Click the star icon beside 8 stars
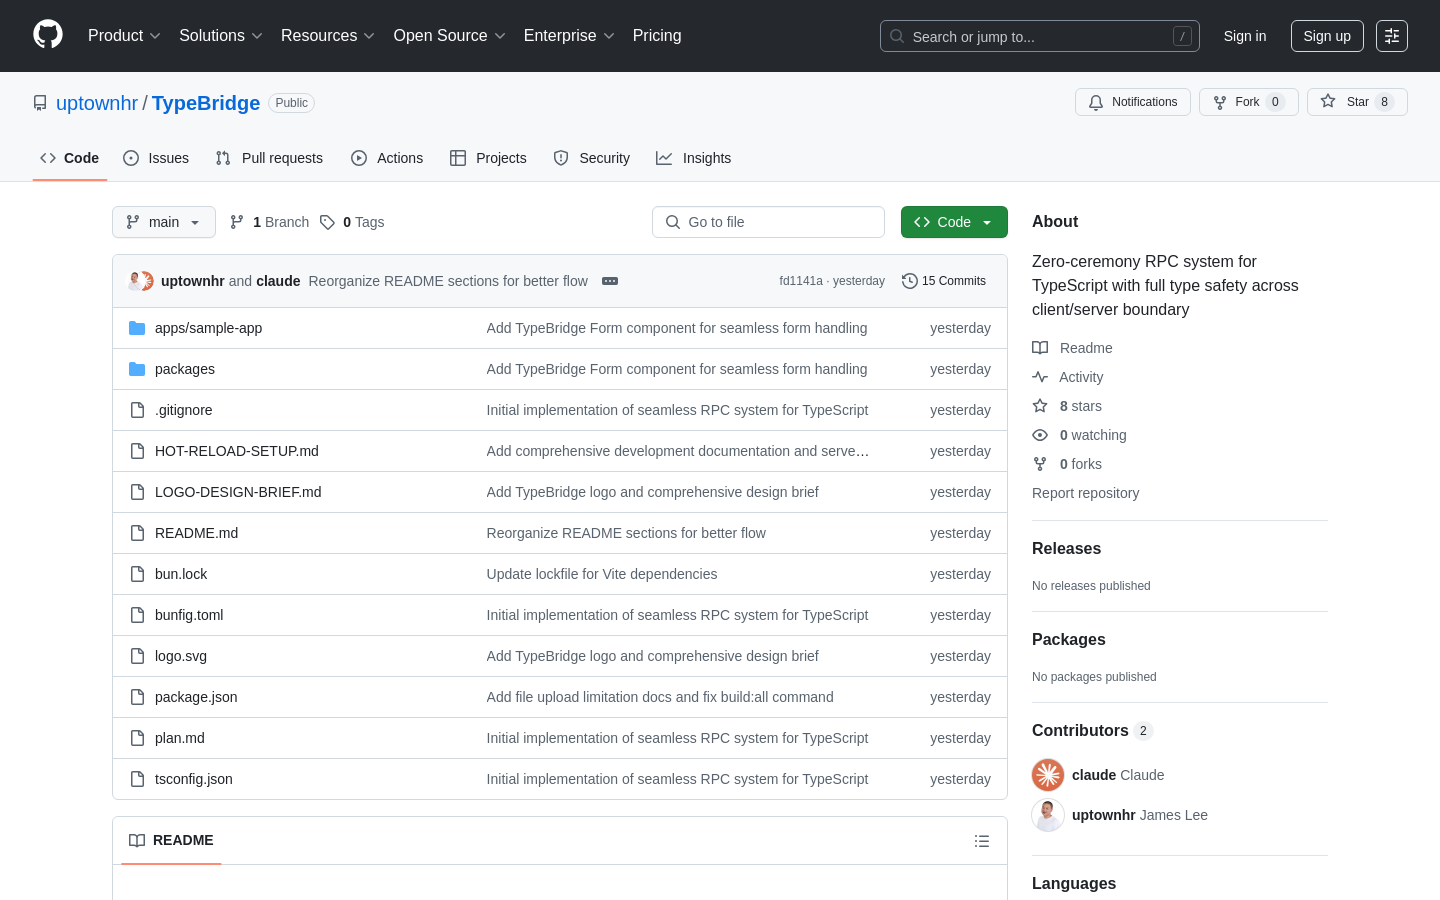The width and height of the screenshot is (1440, 900). click(1040, 406)
